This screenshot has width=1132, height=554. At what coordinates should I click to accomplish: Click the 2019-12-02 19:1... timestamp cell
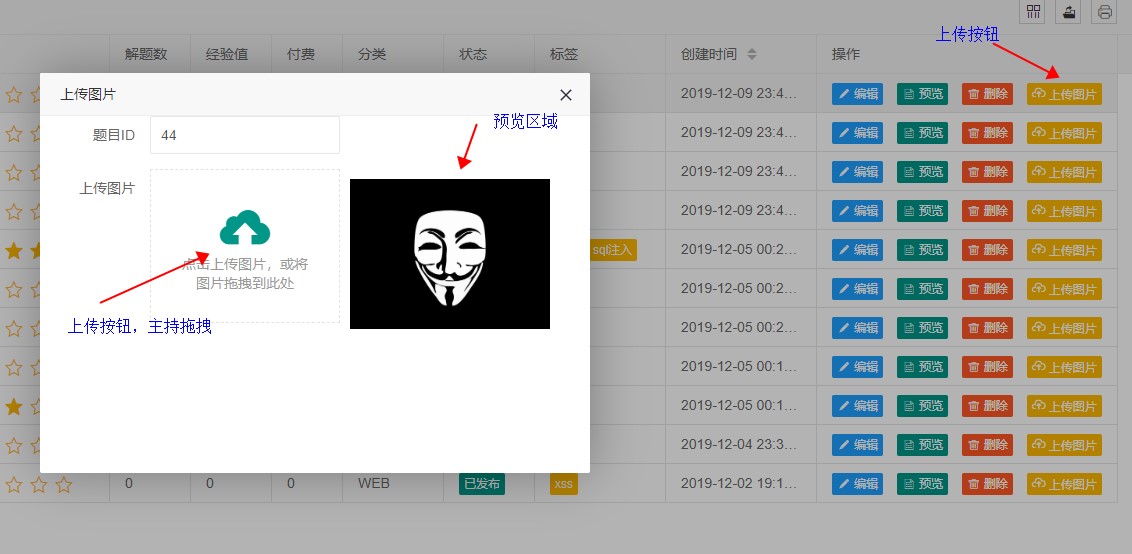[739, 483]
